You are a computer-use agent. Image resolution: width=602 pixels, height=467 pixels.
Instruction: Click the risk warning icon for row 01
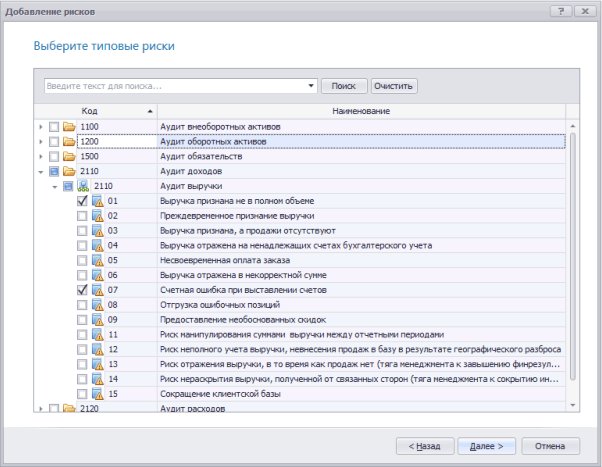tap(98, 201)
